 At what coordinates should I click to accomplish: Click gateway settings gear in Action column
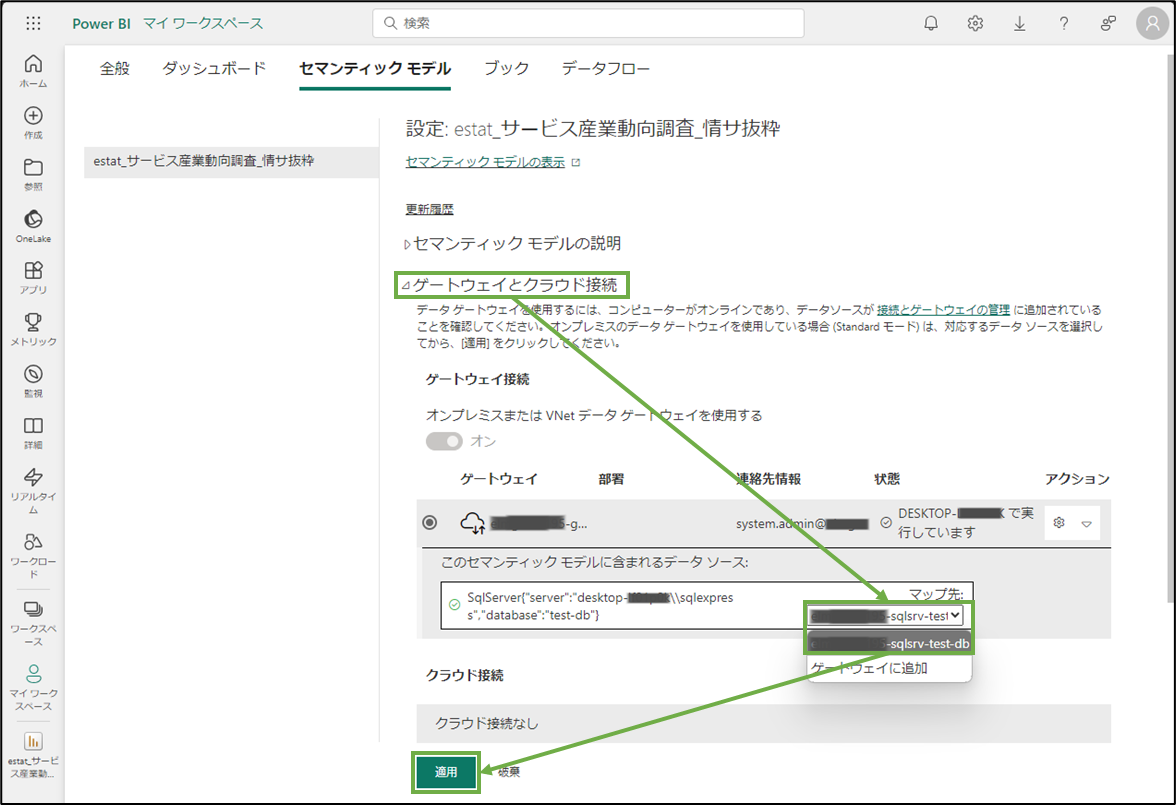(x=1059, y=523)
